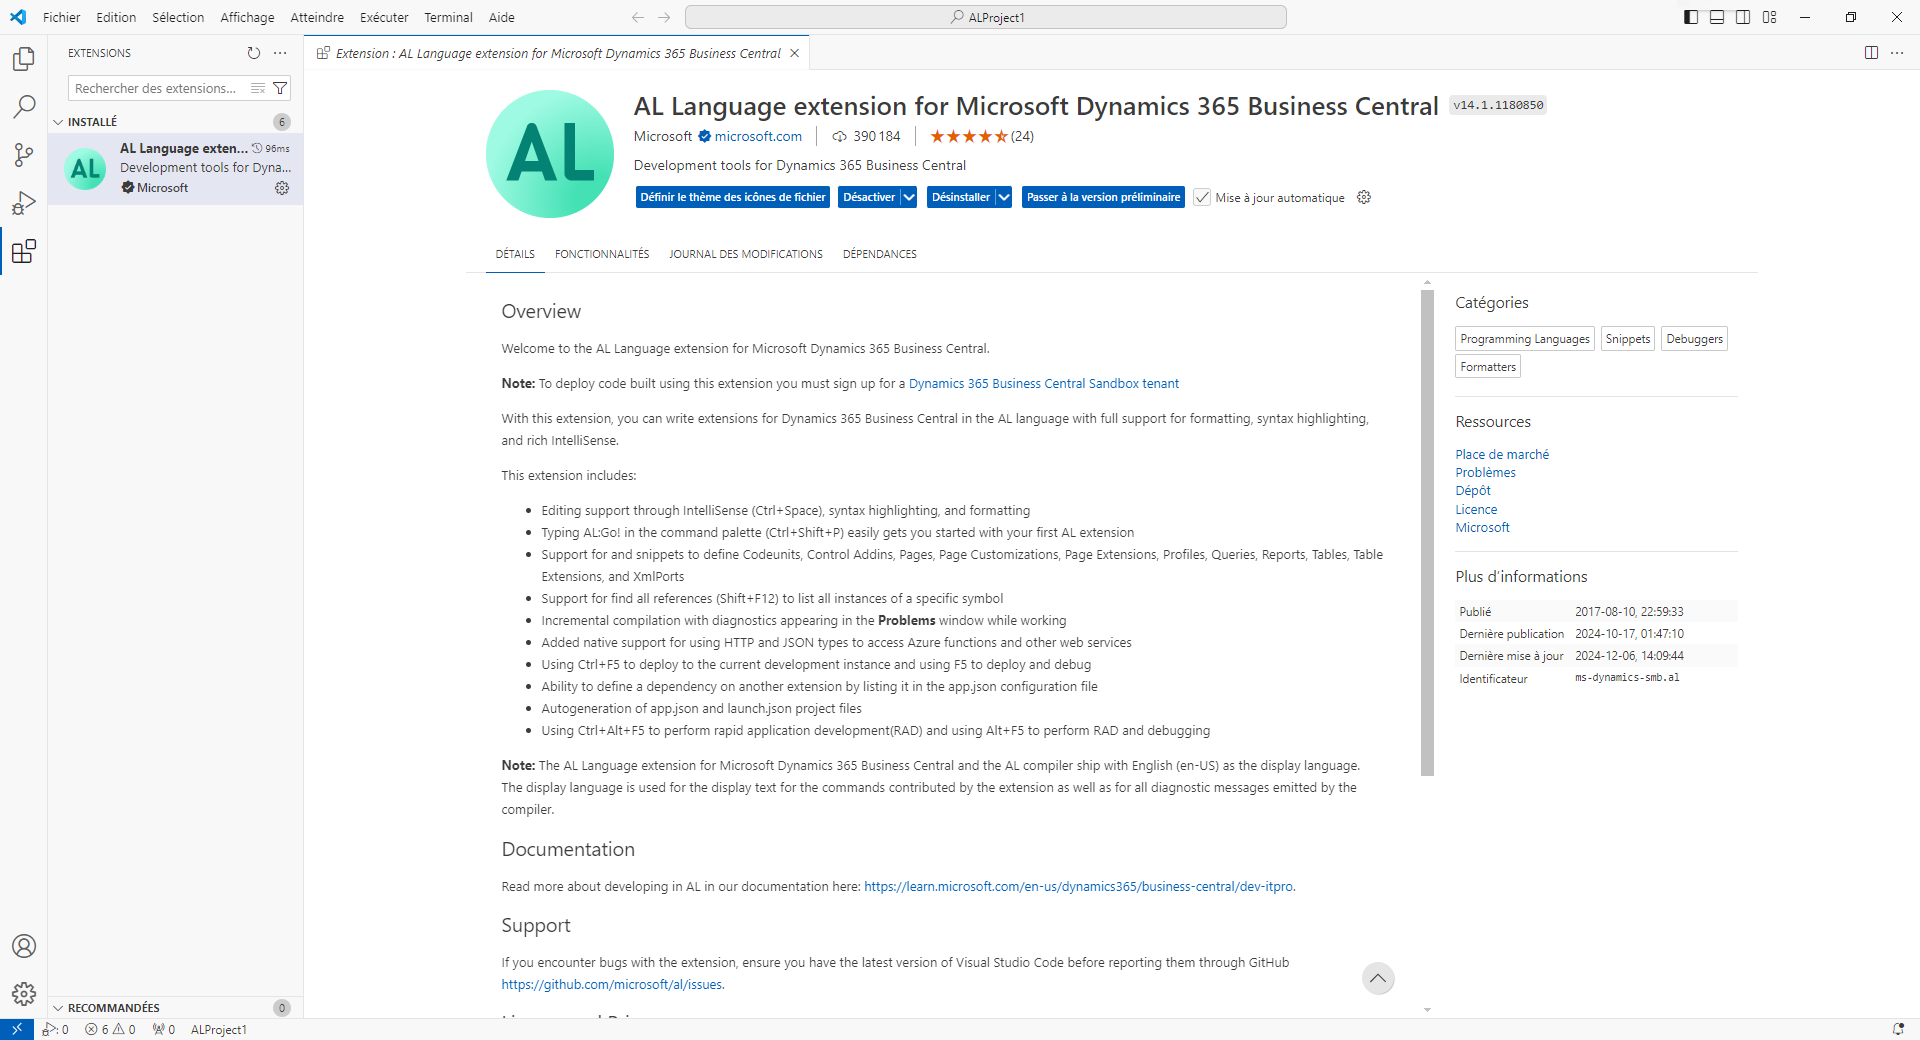Open the Explorer view in activity bar

[x=24, y=59]
